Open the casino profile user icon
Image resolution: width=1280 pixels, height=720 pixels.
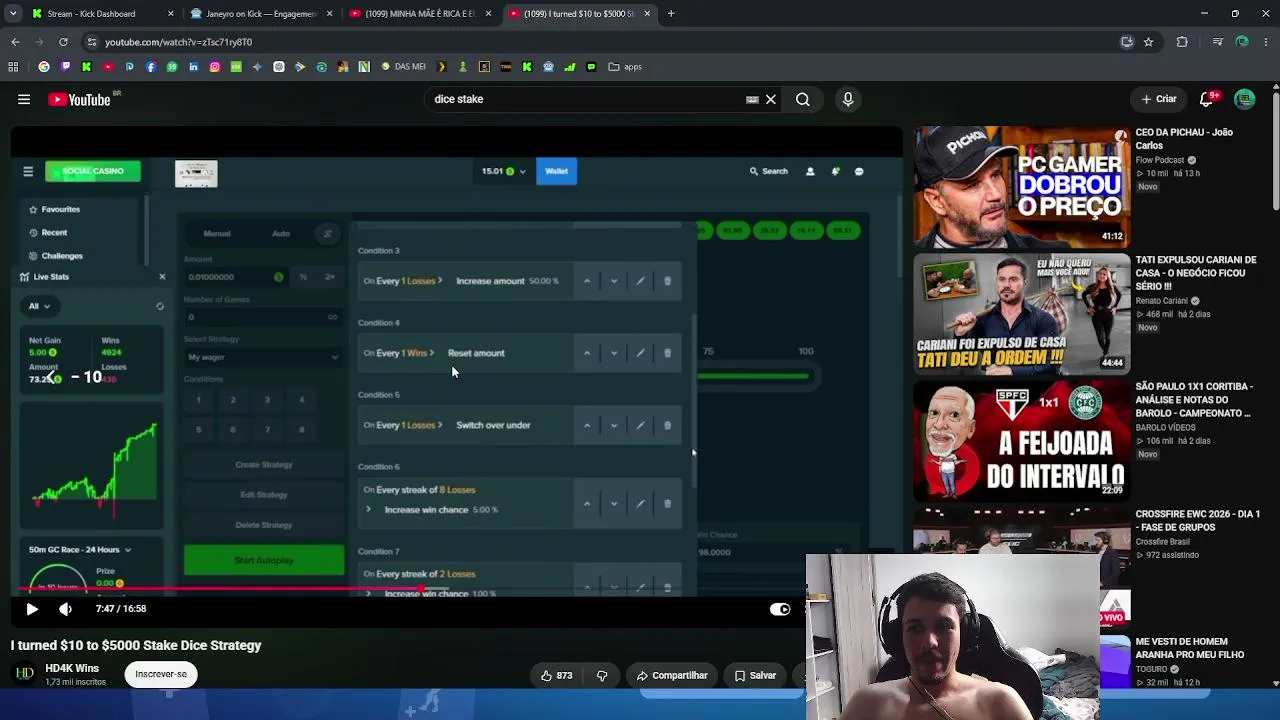(x=810, y=171)
